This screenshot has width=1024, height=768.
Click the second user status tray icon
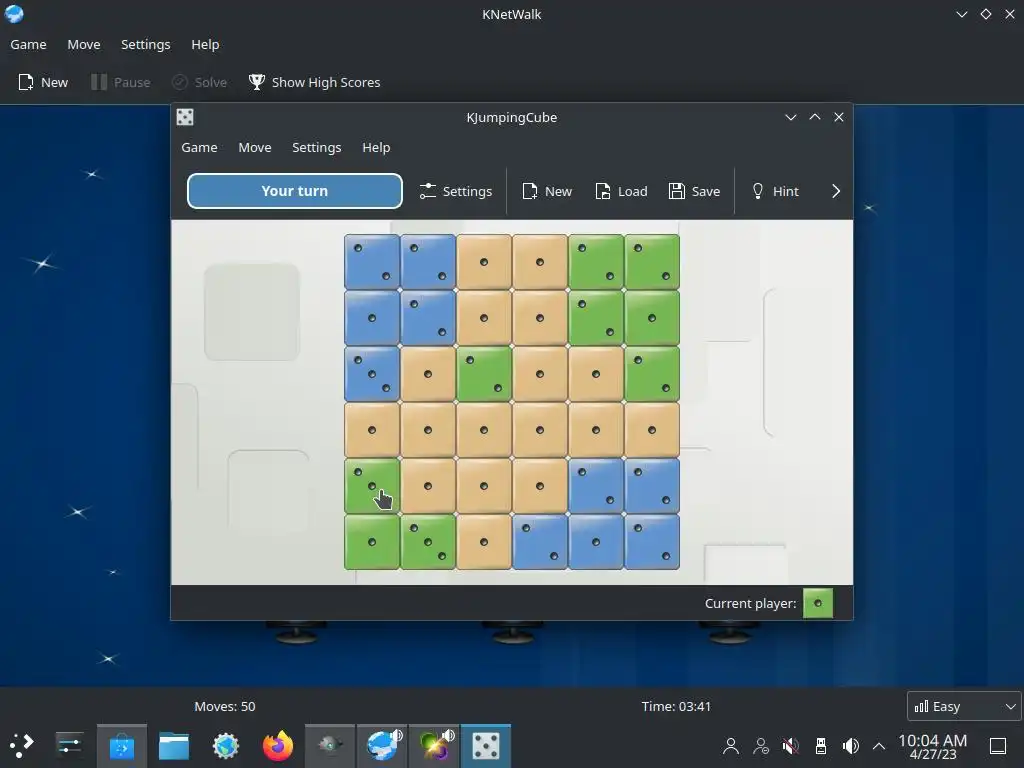(x=761, y=746)
